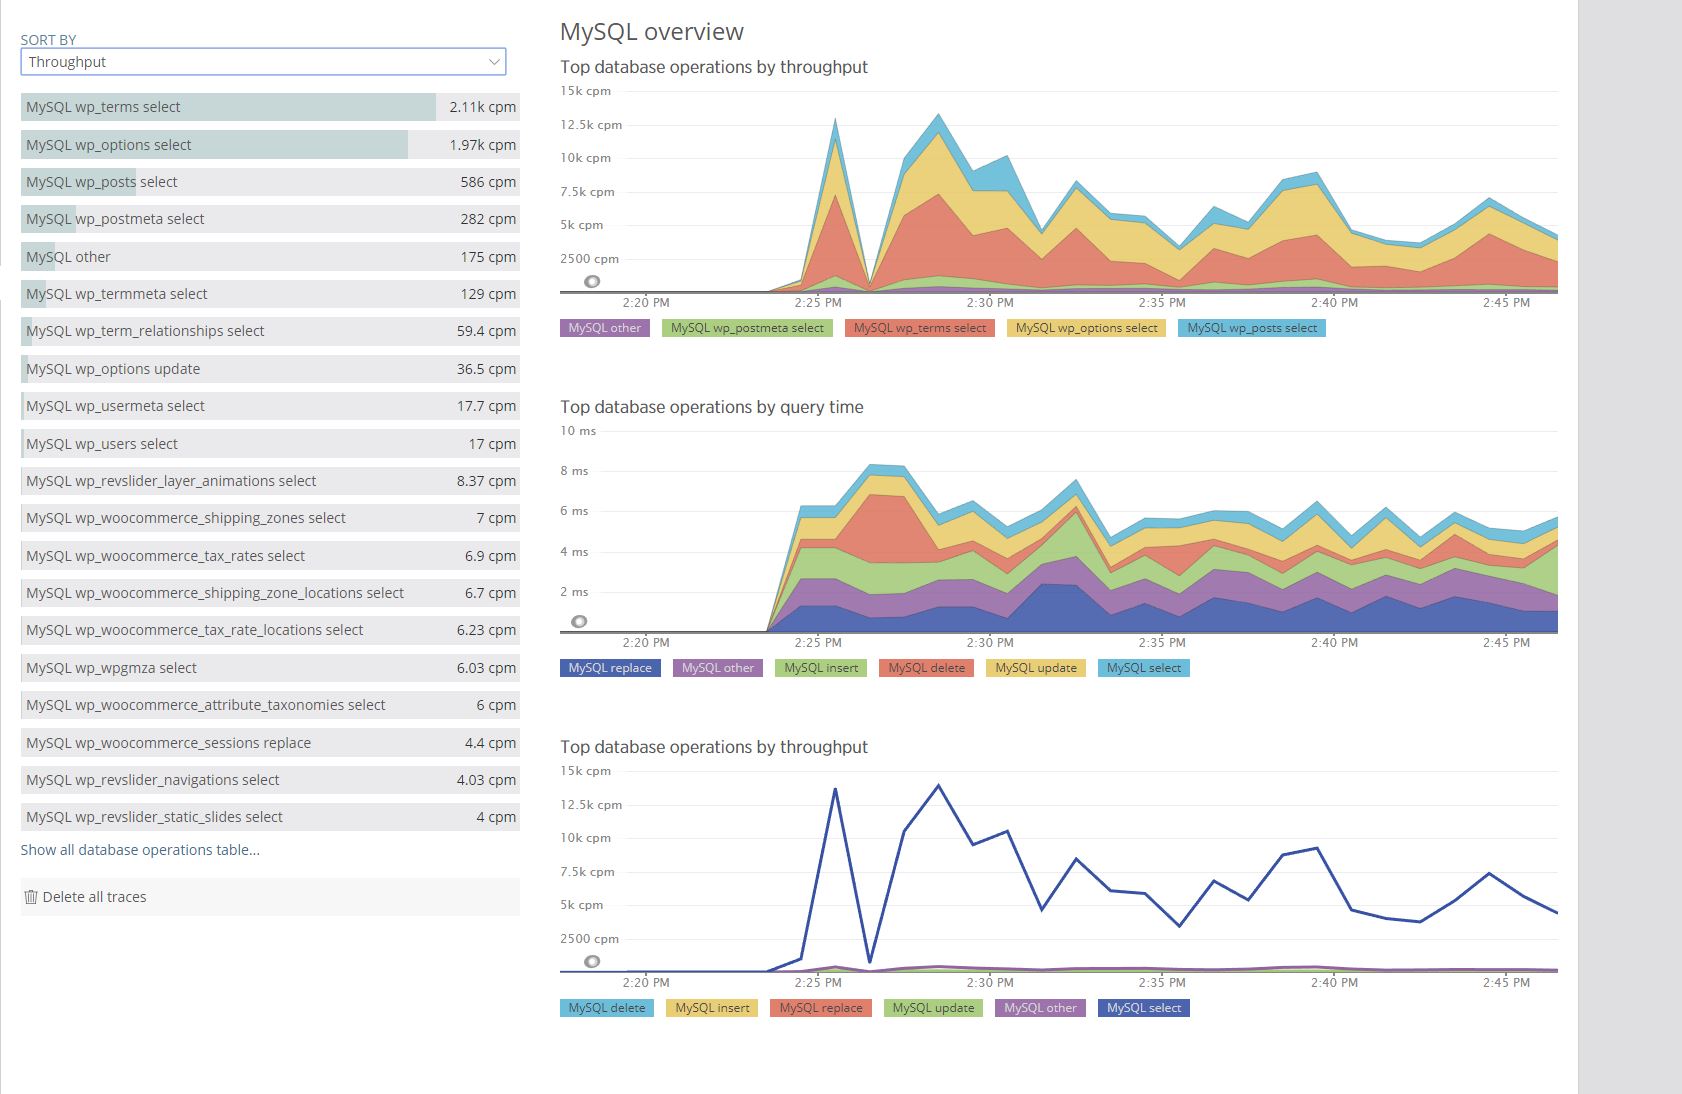Image resolution: width=1682 pixels, height=1094 pixels.
Task: Click the circle marker on query time chart
Action: (x=579, y=622)
